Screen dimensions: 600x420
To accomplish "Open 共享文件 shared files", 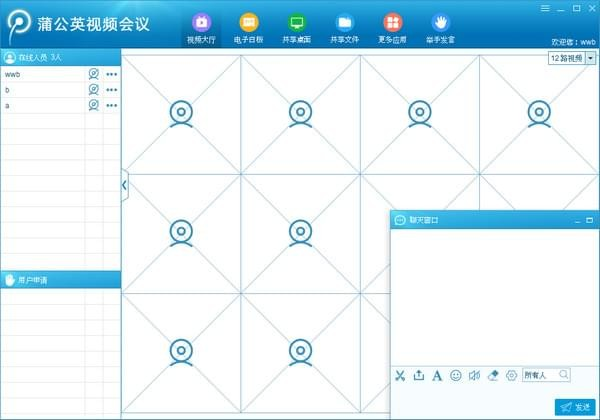I will pos(344,29).
